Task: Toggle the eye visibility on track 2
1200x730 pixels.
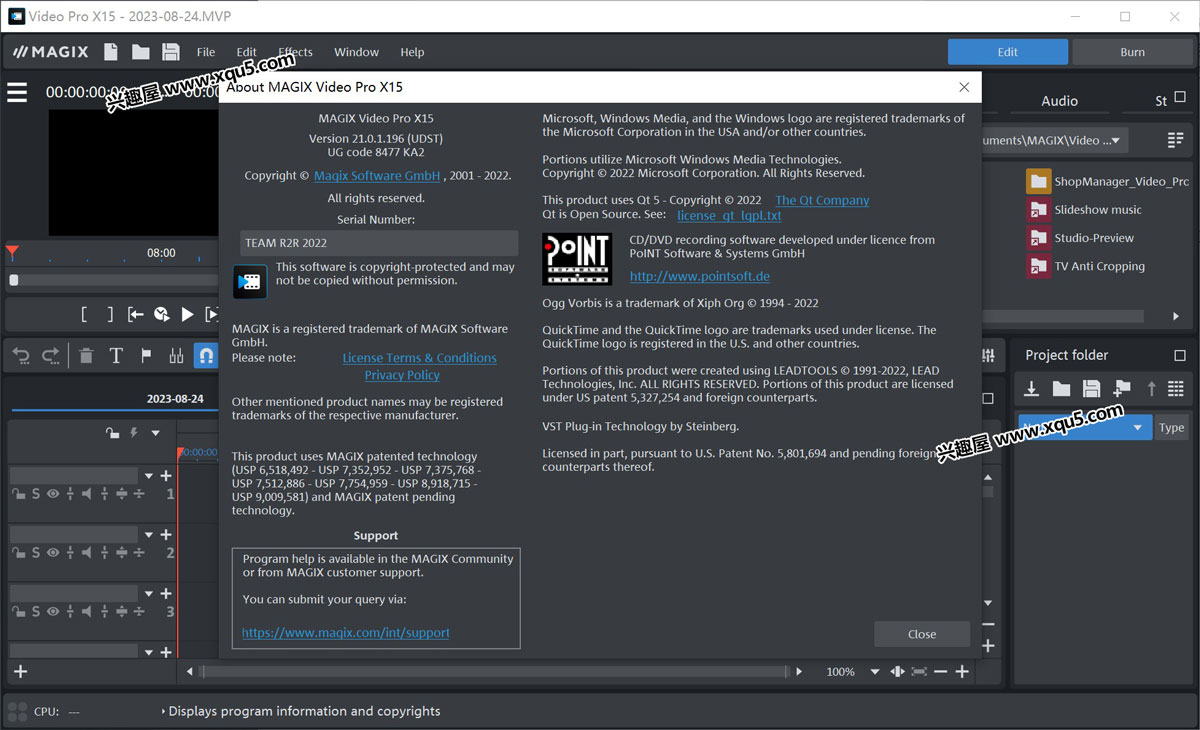Action: (x=53, y=553)
